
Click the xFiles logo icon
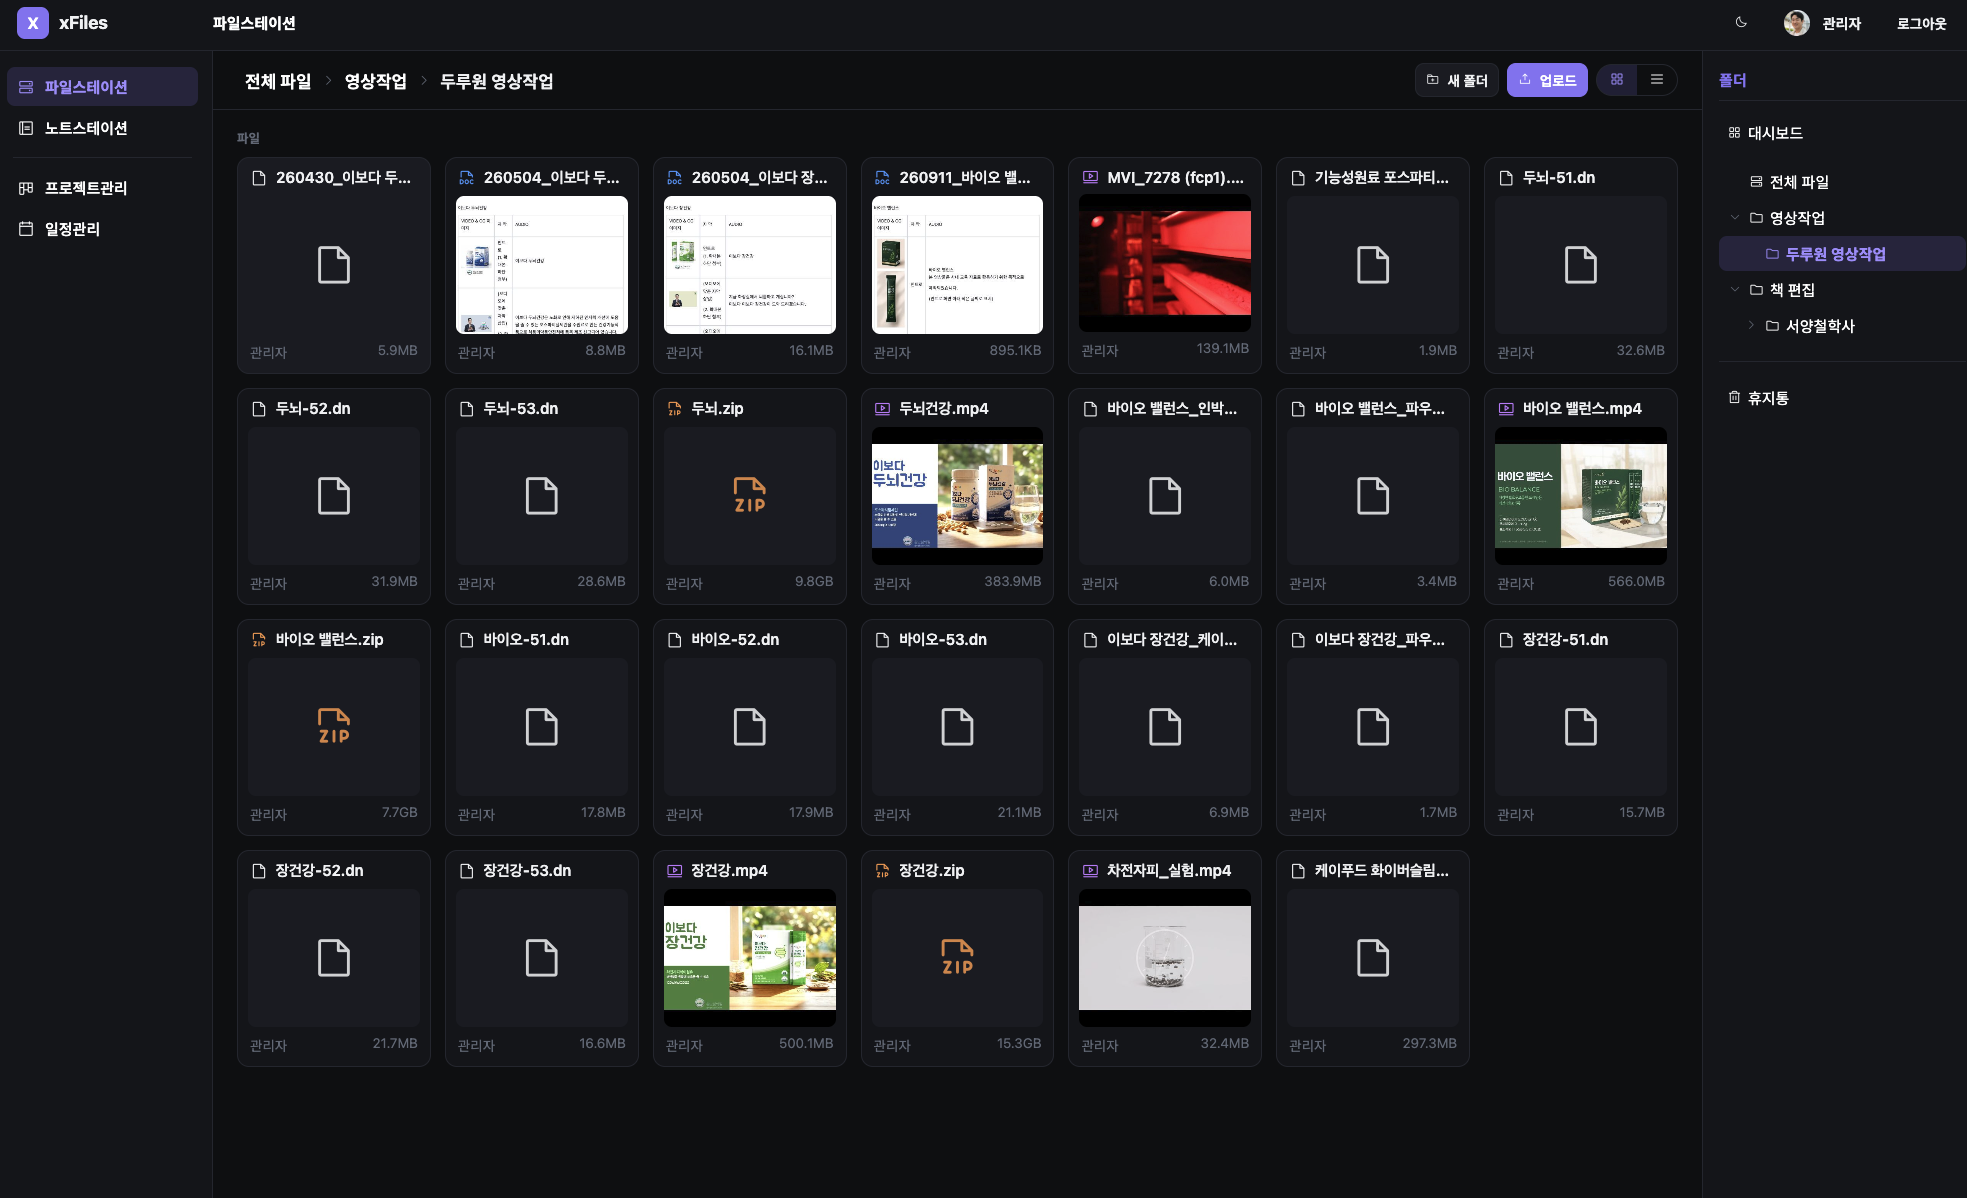tap(33, 23)
